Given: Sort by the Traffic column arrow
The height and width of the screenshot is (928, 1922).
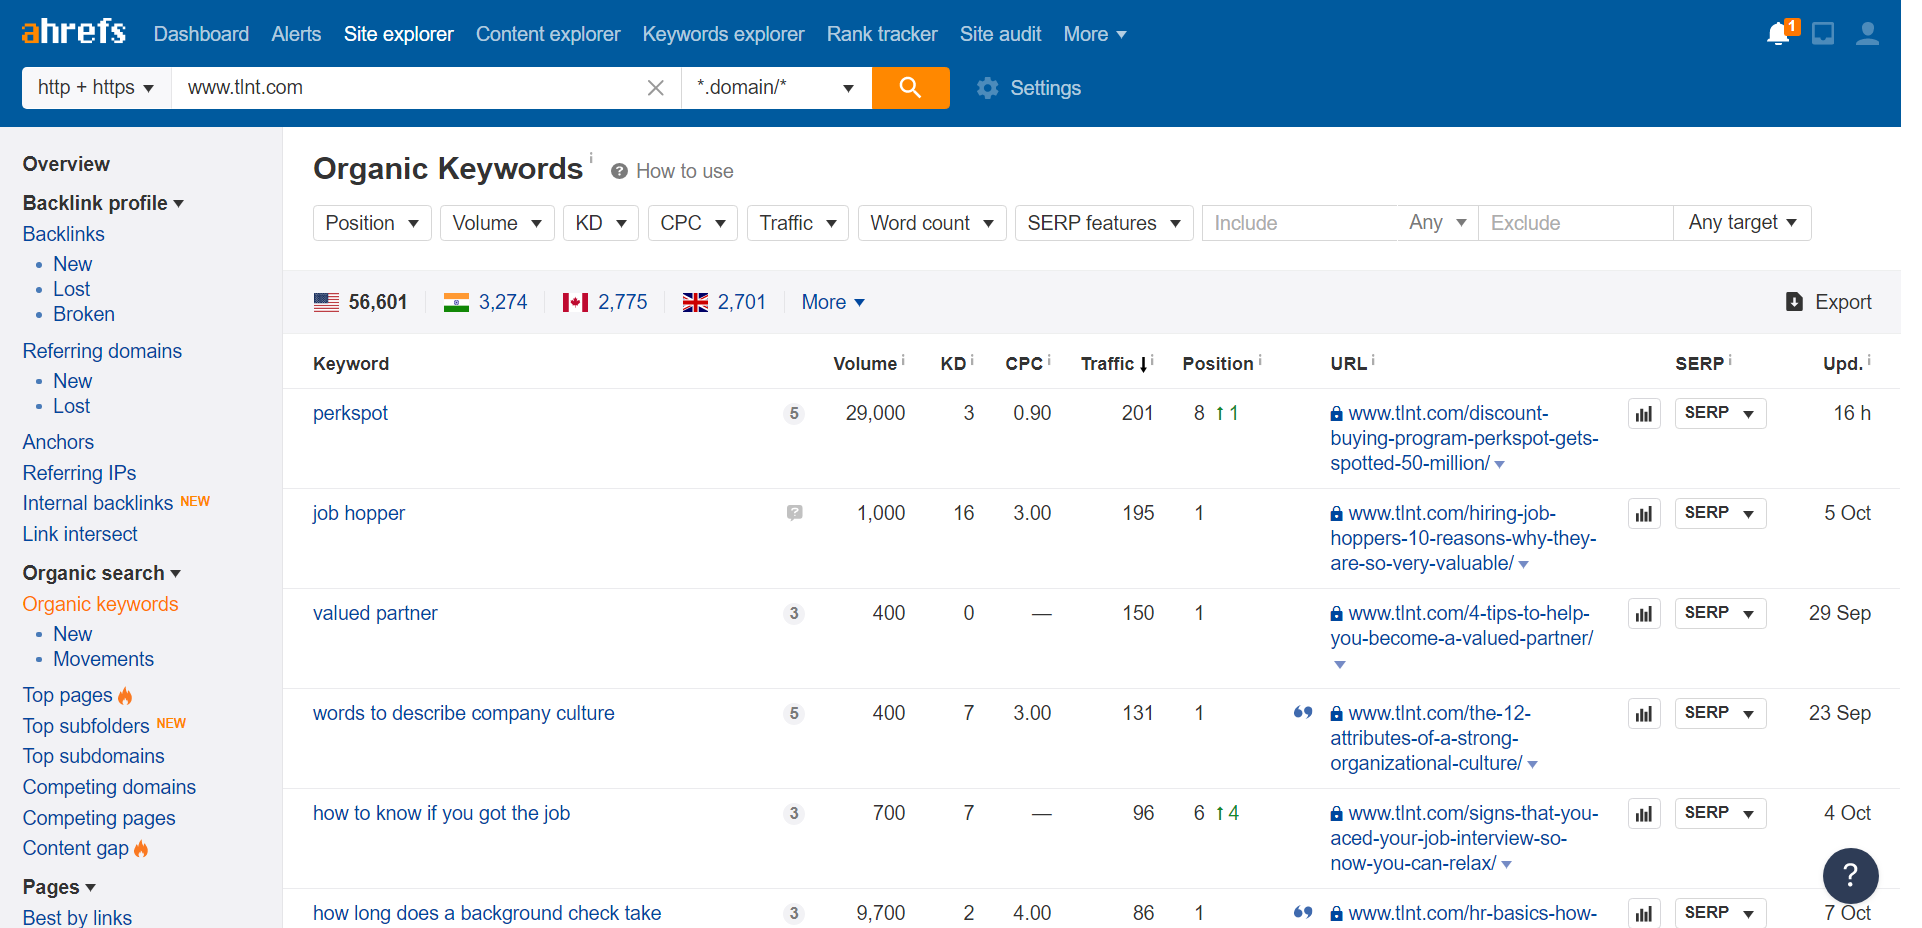Looking at the screenshot, I should [1143, 365].
